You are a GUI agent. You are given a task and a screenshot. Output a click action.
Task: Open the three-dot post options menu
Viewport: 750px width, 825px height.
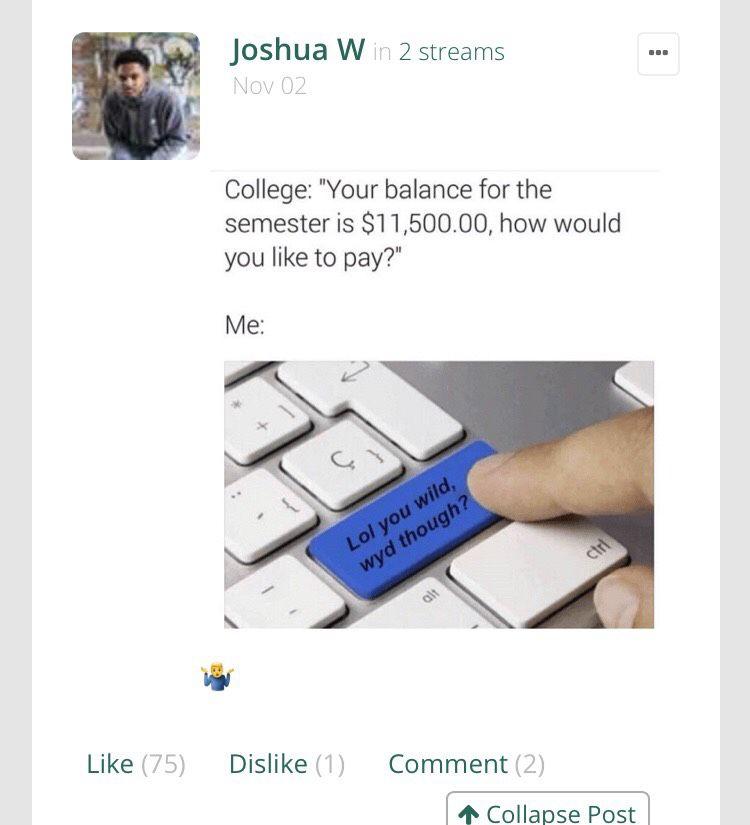click(x=658, y=54)
